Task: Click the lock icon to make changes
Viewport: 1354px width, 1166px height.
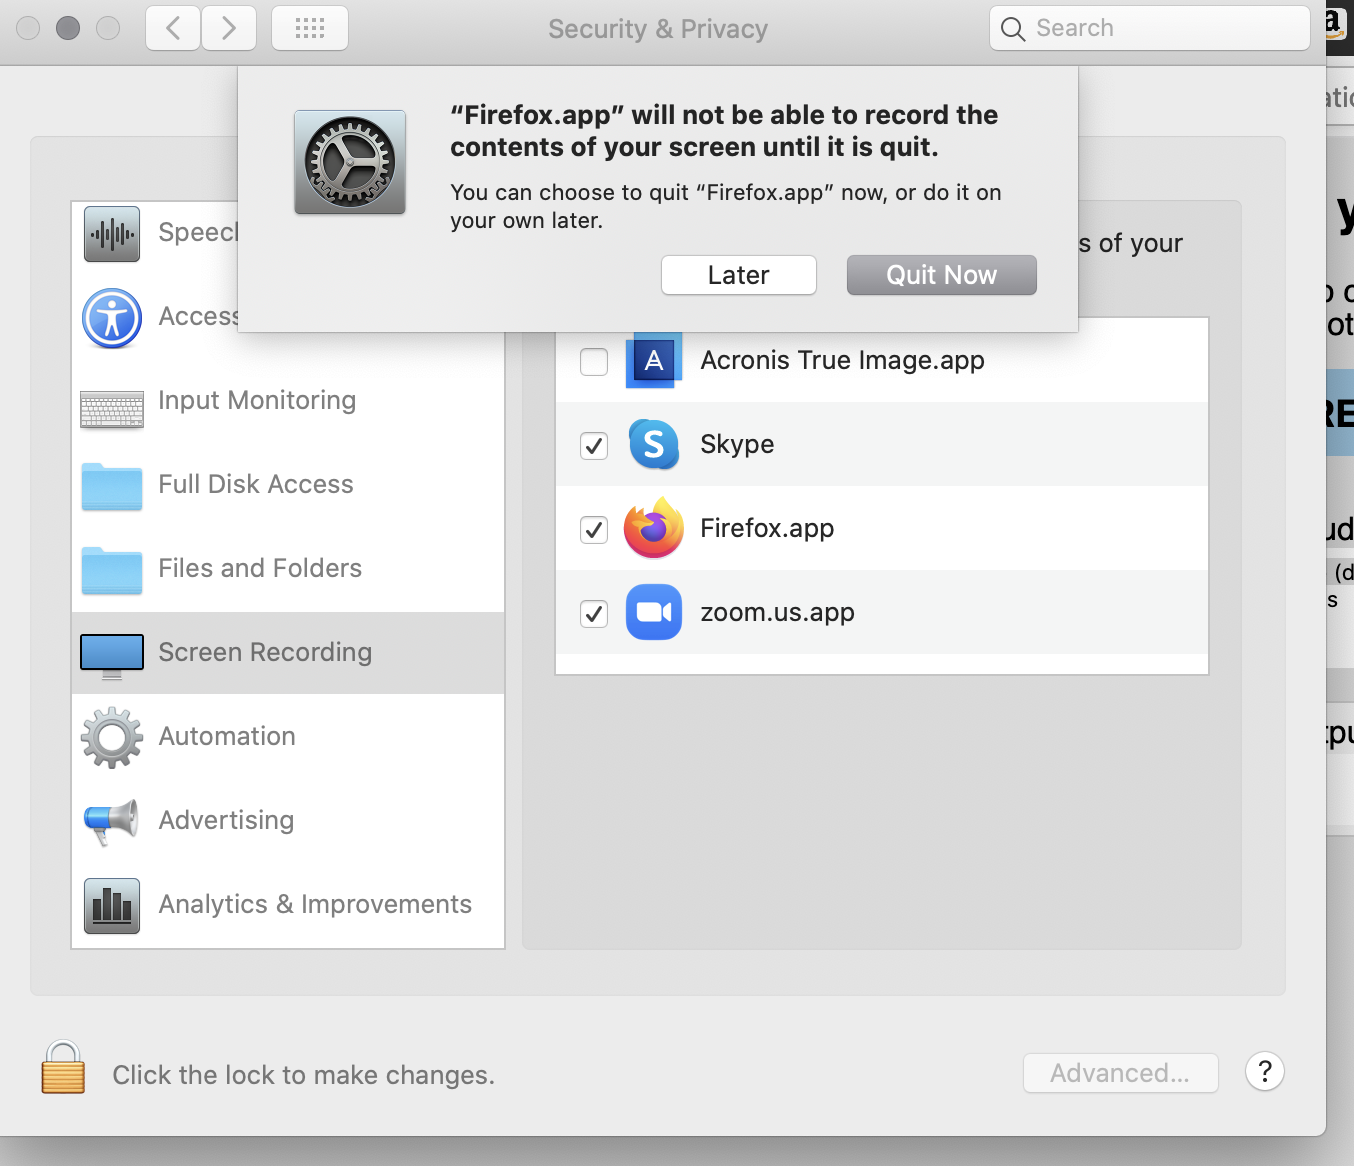Action: point(63,1067)
